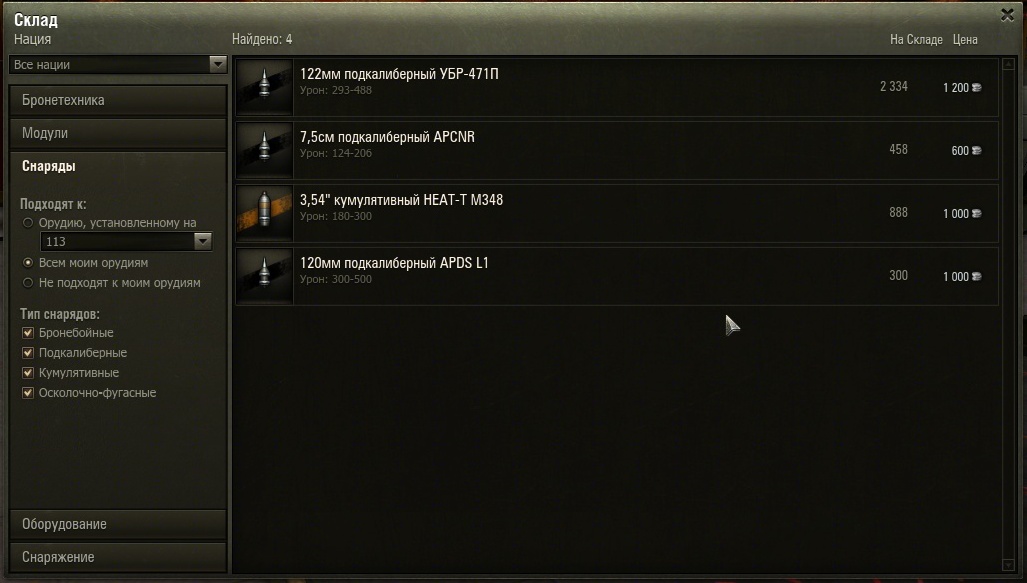The height and width of the screenshot is (583, 1027).
Task: Select 'Не подходят к моим орудиям' radio
Action: click(28, 283)
